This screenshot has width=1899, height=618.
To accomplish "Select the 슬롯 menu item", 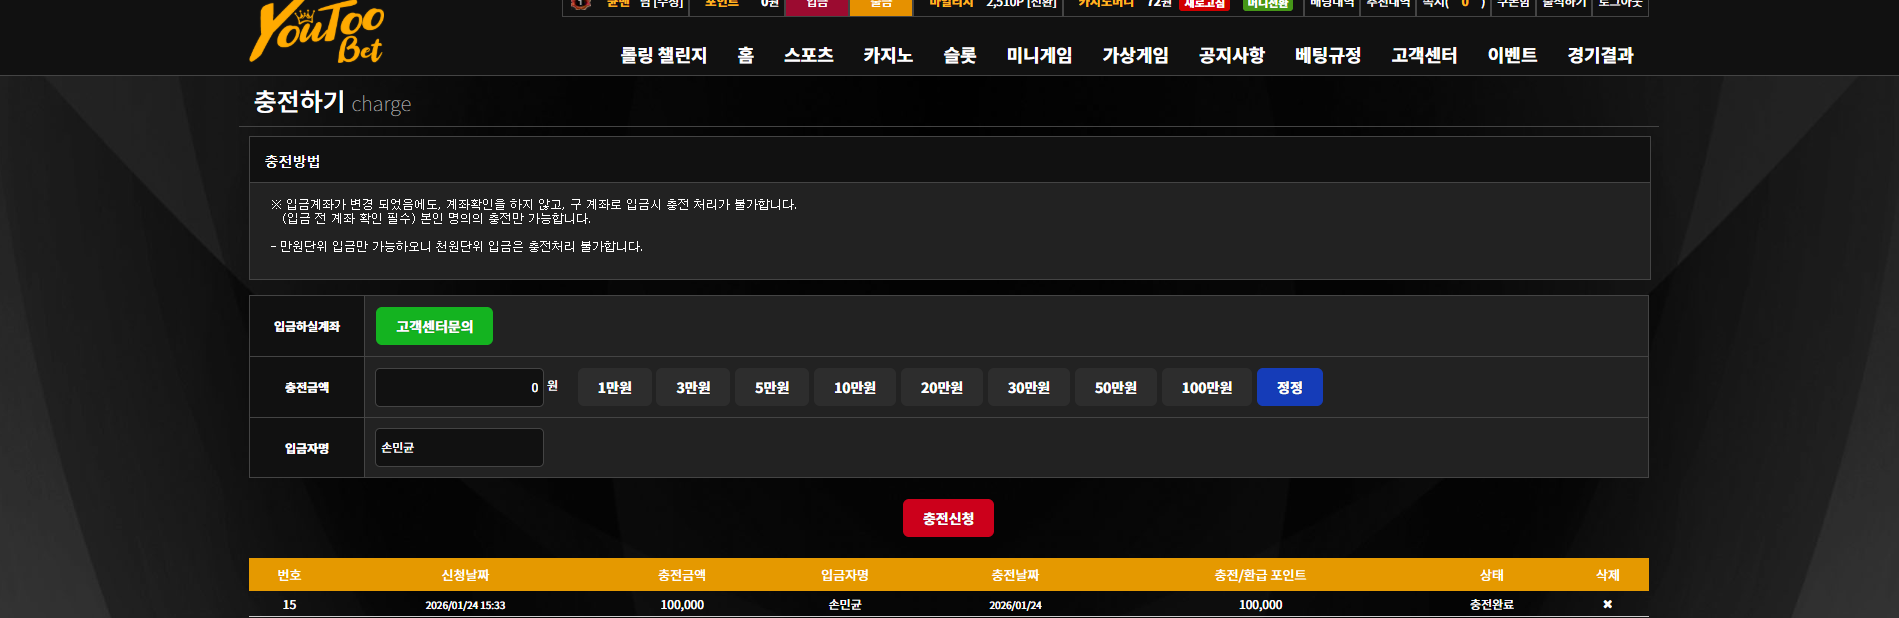I will 960,55.
